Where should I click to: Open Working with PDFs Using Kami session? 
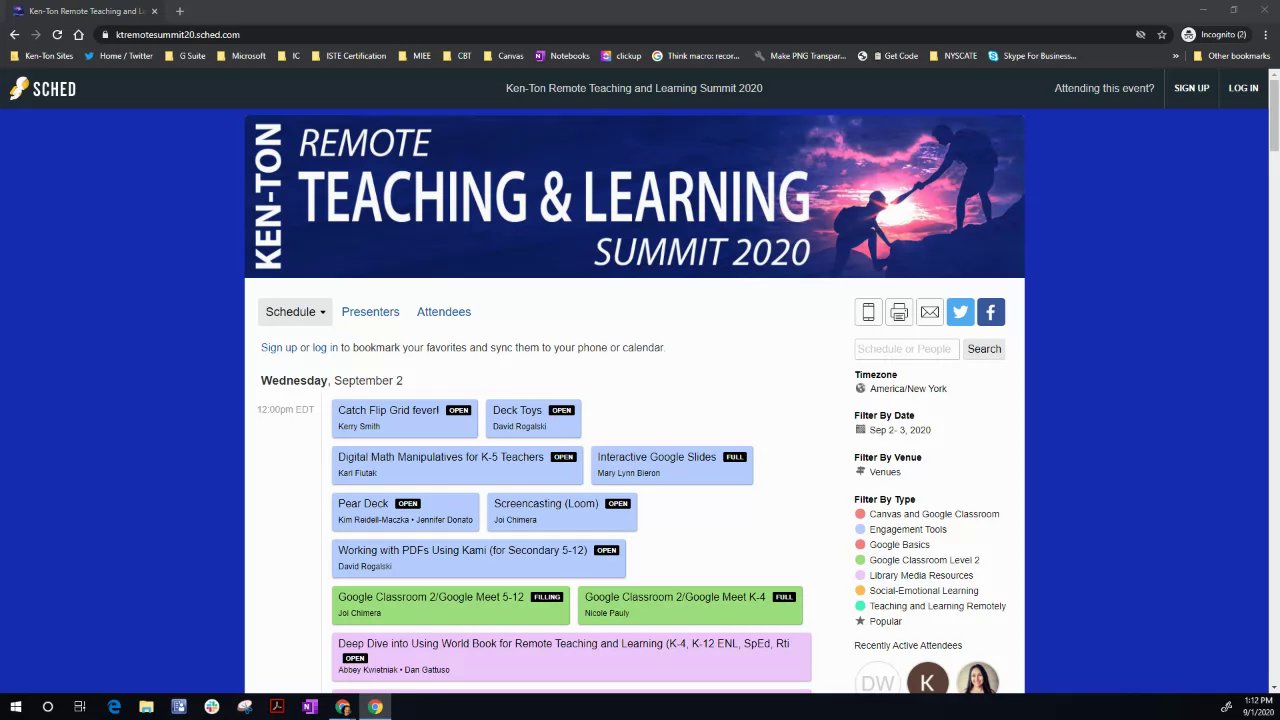479,558
